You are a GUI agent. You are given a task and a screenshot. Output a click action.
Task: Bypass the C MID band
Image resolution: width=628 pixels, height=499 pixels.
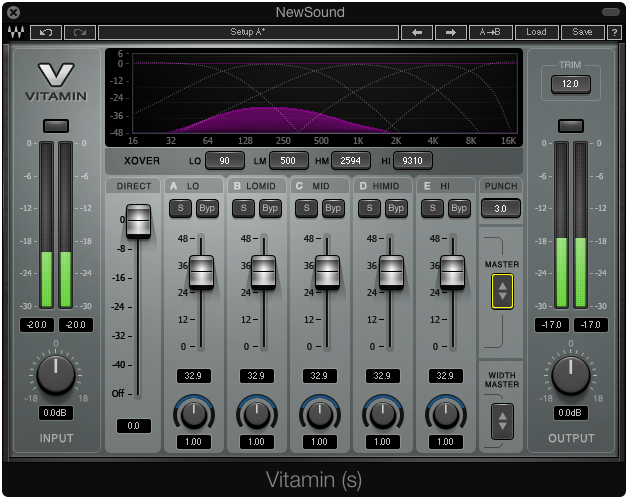point(333,208)
